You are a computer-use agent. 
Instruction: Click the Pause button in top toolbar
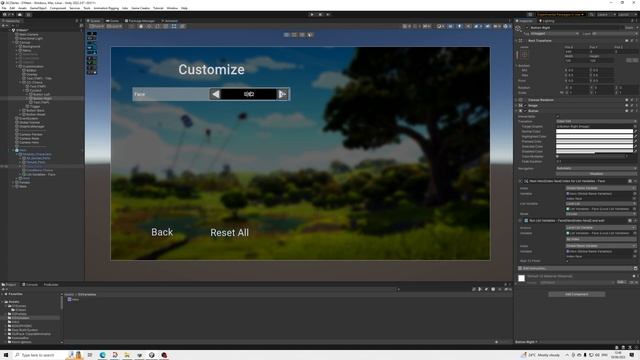tap(320, 14)
